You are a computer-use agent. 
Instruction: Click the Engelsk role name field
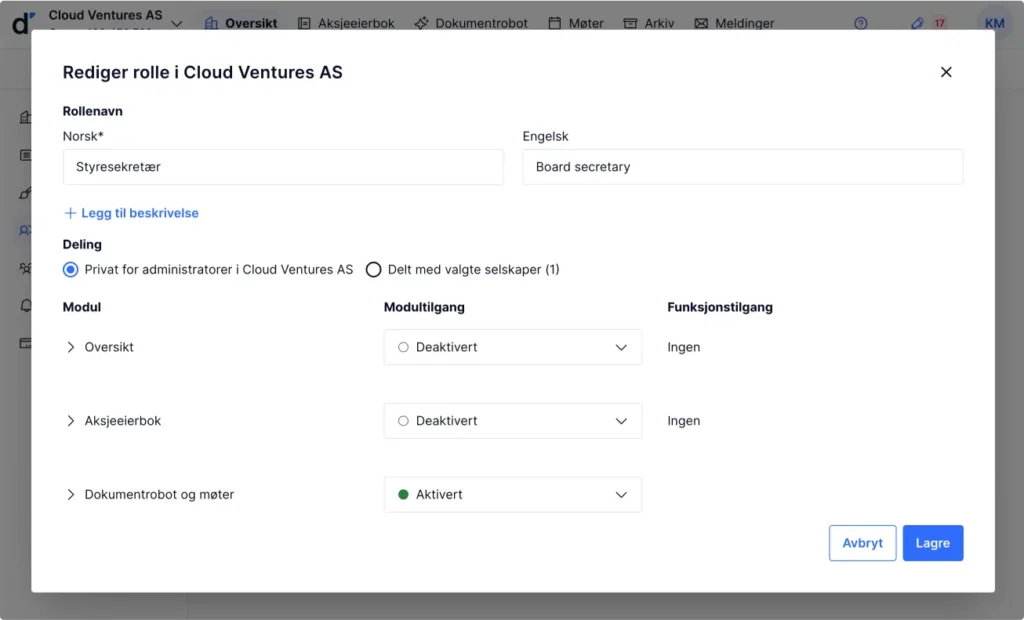pos(742,167)
